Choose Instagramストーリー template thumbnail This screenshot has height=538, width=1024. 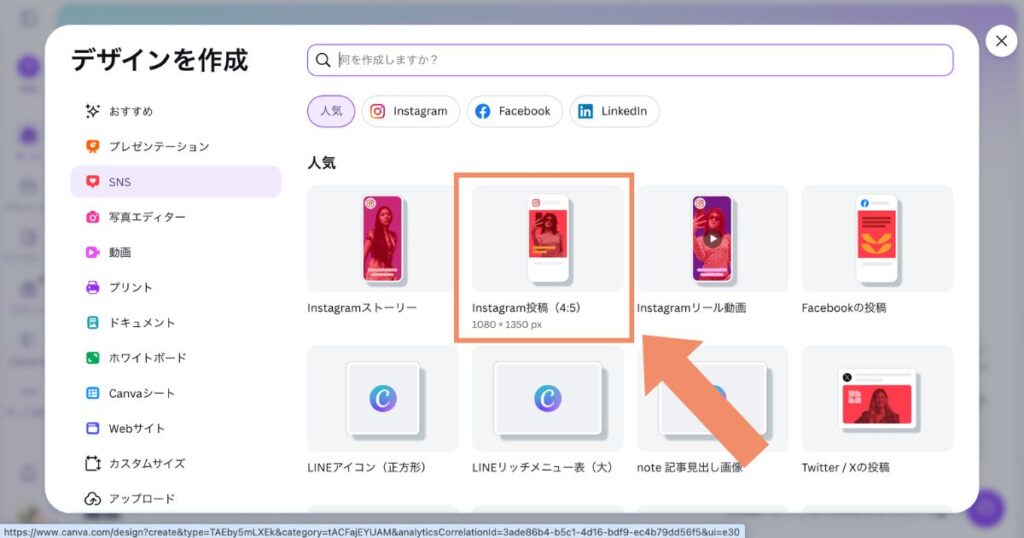[383, 238]
